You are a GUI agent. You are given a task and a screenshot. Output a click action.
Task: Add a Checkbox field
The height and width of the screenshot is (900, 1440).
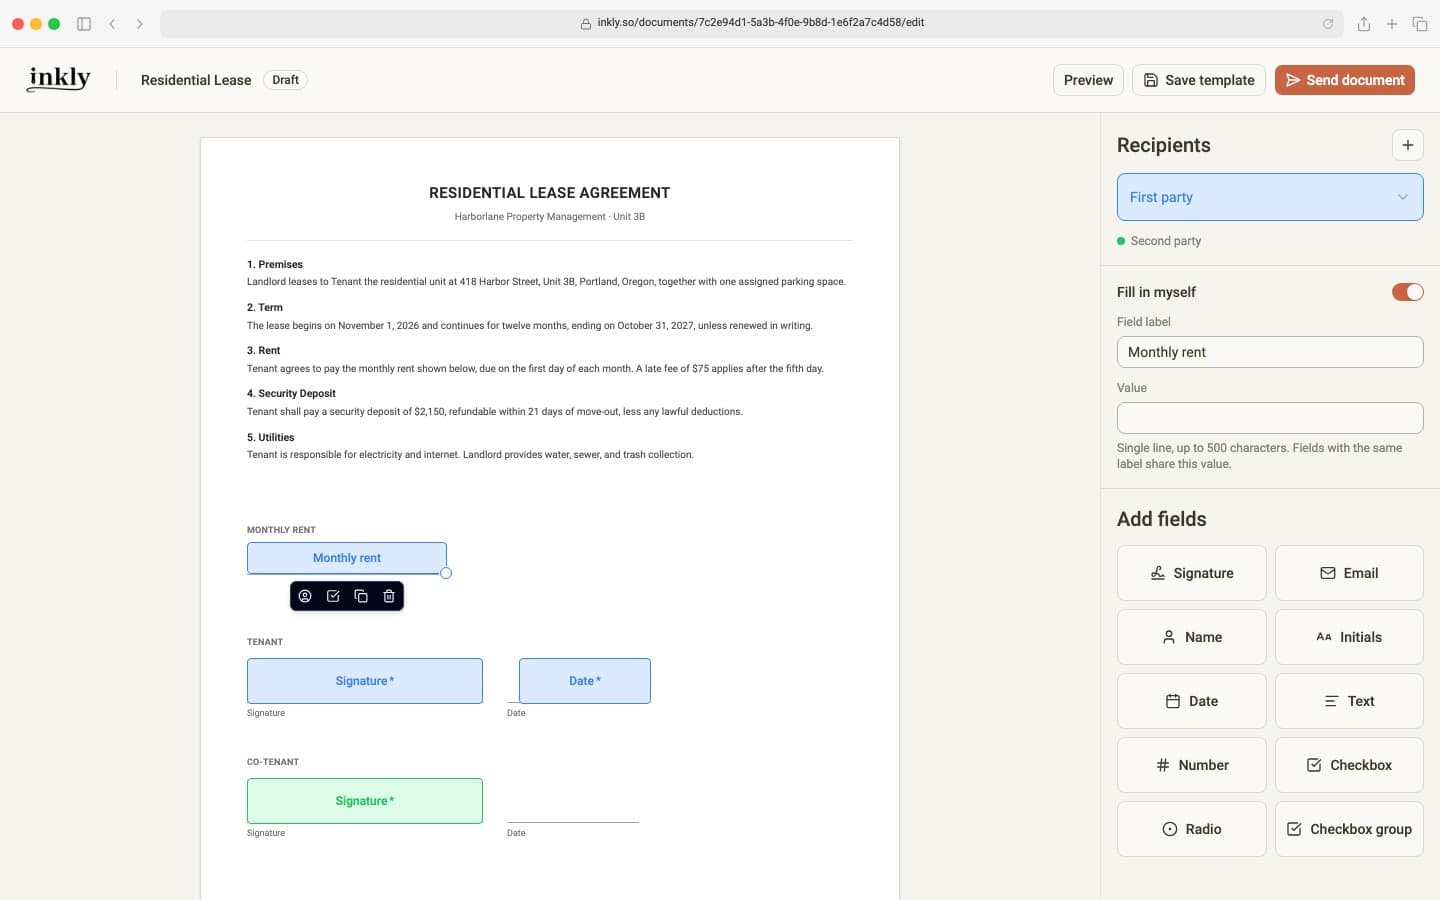coord(1349,765)
